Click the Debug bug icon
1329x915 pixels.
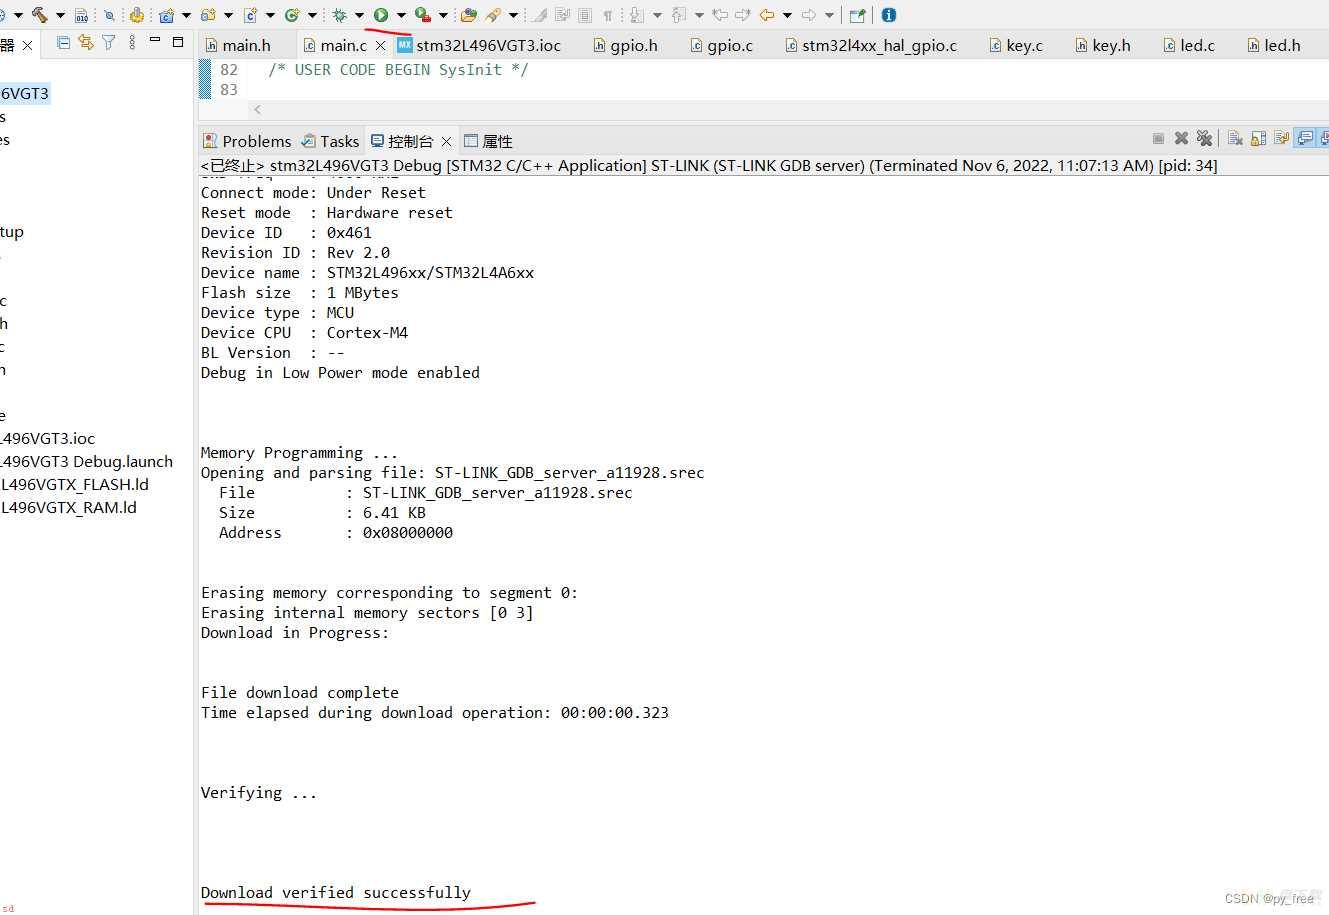pyautogui.click(x=340, y=15)
